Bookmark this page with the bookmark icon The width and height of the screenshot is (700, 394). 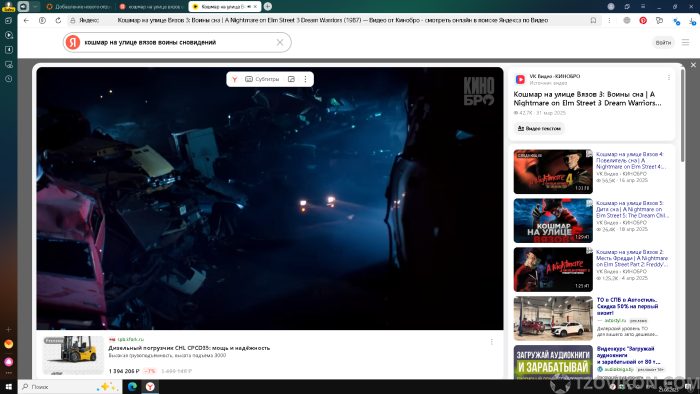pos(593,21)
